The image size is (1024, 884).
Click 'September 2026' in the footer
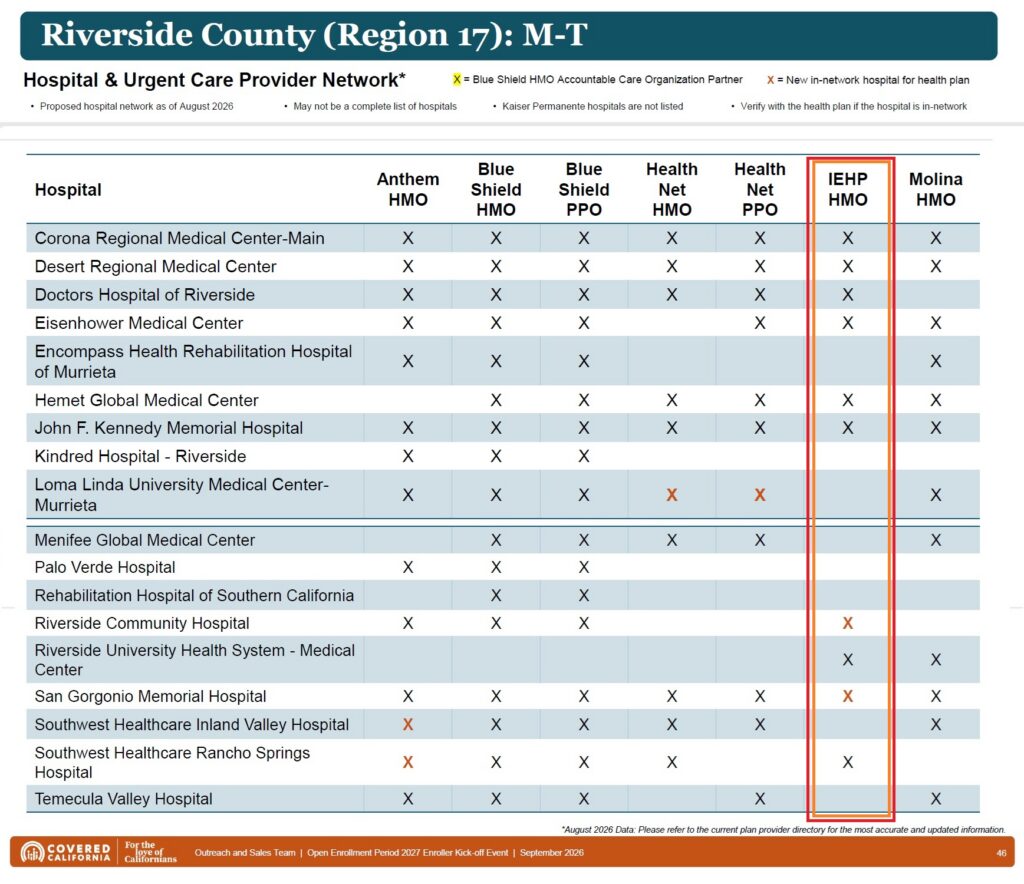tap(552, 853)
